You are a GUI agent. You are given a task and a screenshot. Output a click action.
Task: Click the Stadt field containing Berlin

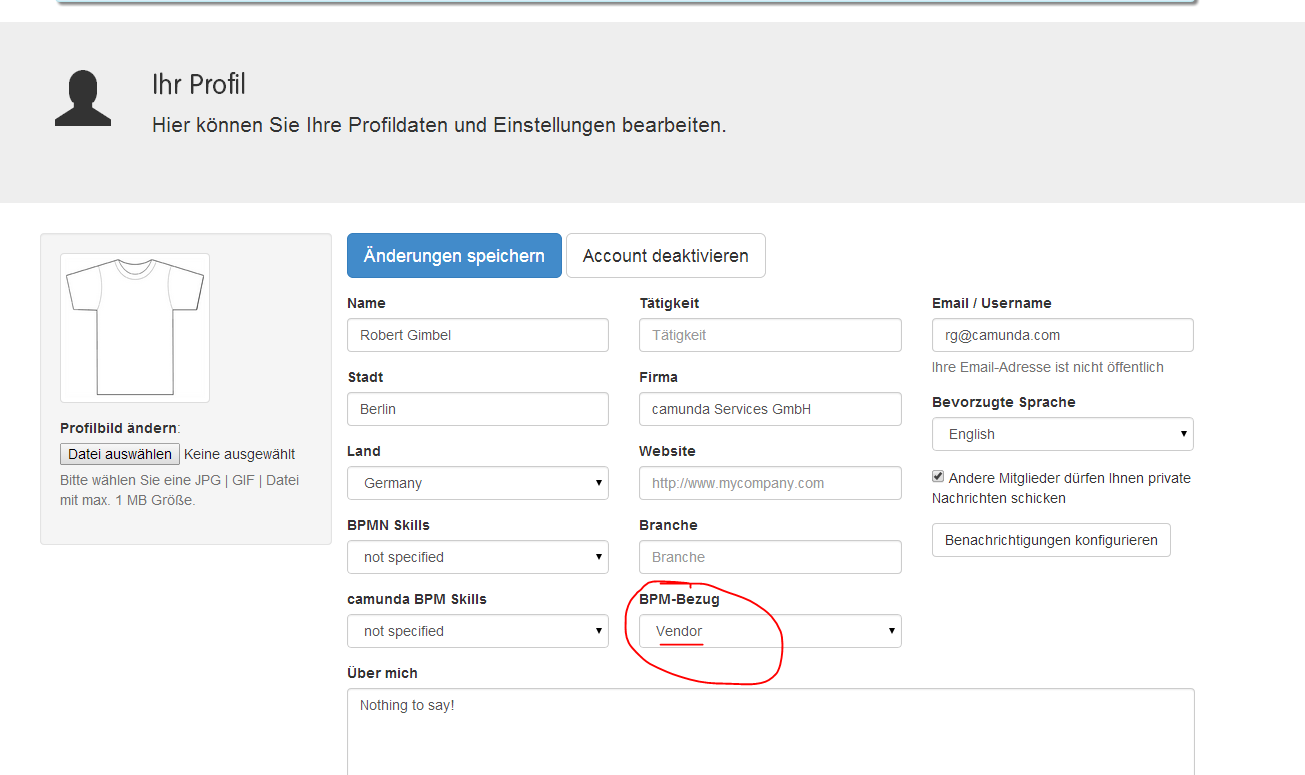[x=478, y=409]
